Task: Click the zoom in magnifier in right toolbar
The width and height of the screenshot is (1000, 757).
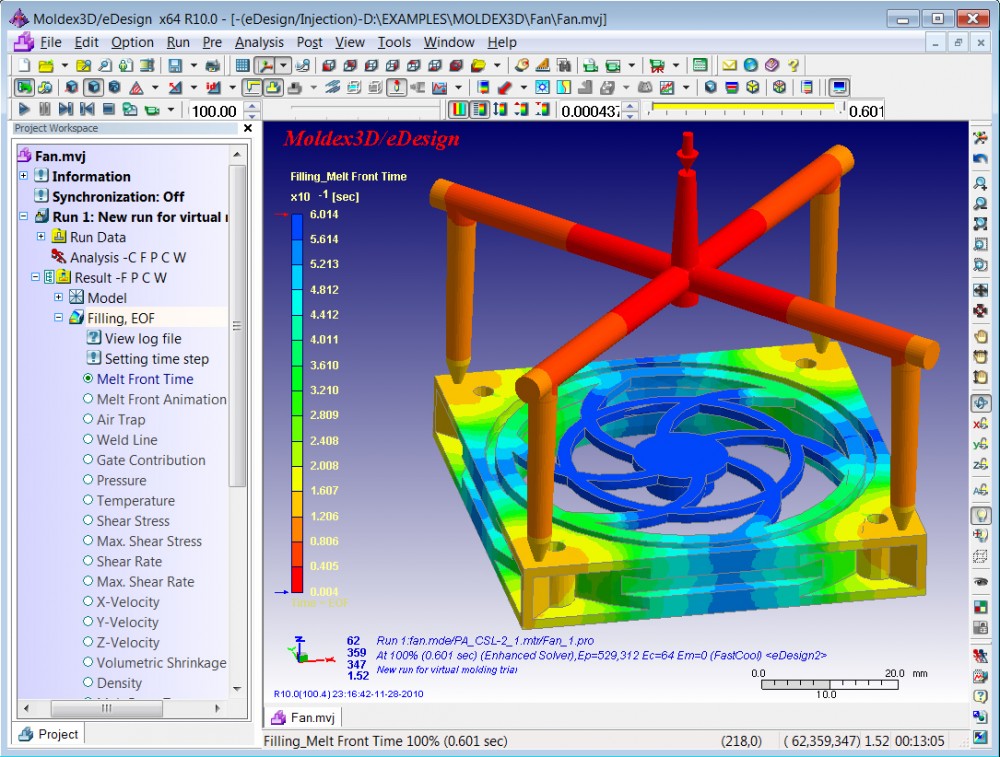Action: coord(980,184)
